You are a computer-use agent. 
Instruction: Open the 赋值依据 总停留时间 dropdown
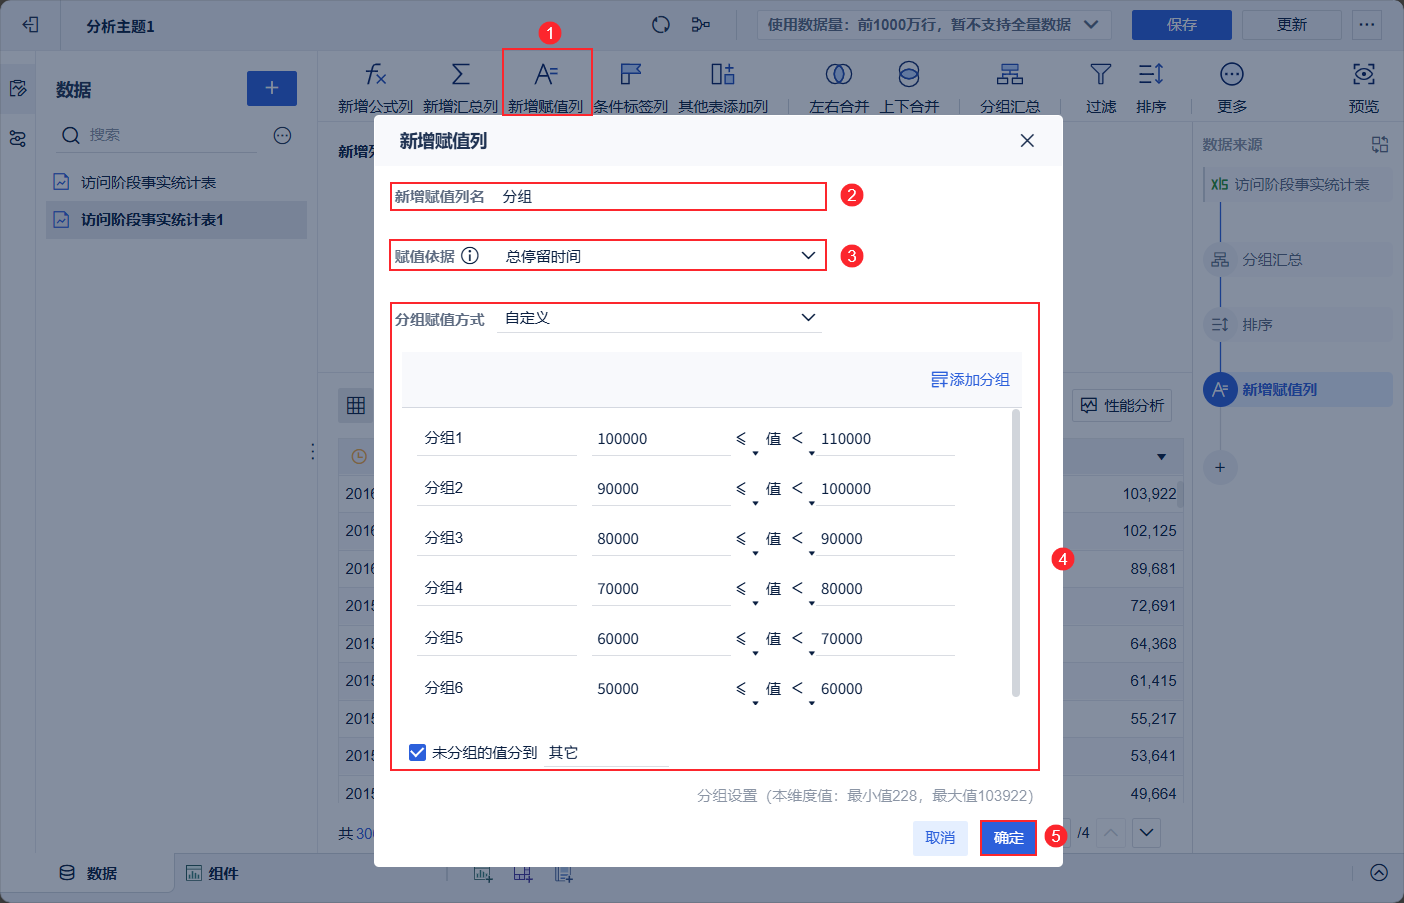coord(660,256)
